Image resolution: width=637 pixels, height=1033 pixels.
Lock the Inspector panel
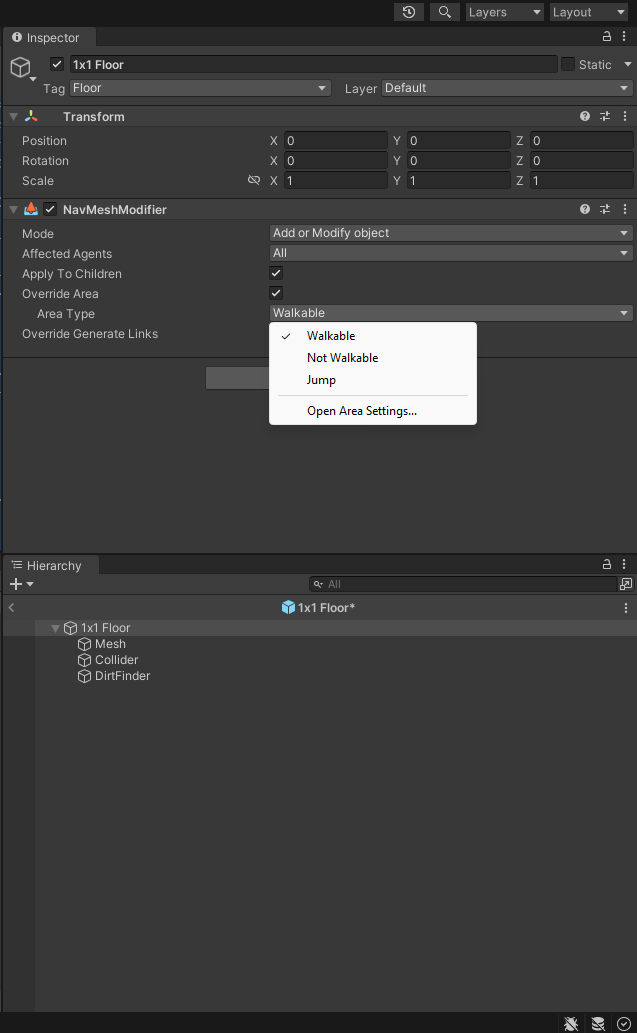tap(607, 37)
